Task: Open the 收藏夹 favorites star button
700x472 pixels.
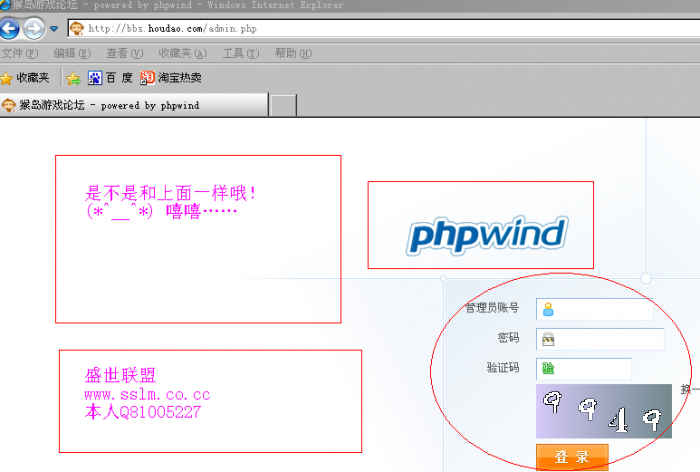Action: [x=25, y=78]
